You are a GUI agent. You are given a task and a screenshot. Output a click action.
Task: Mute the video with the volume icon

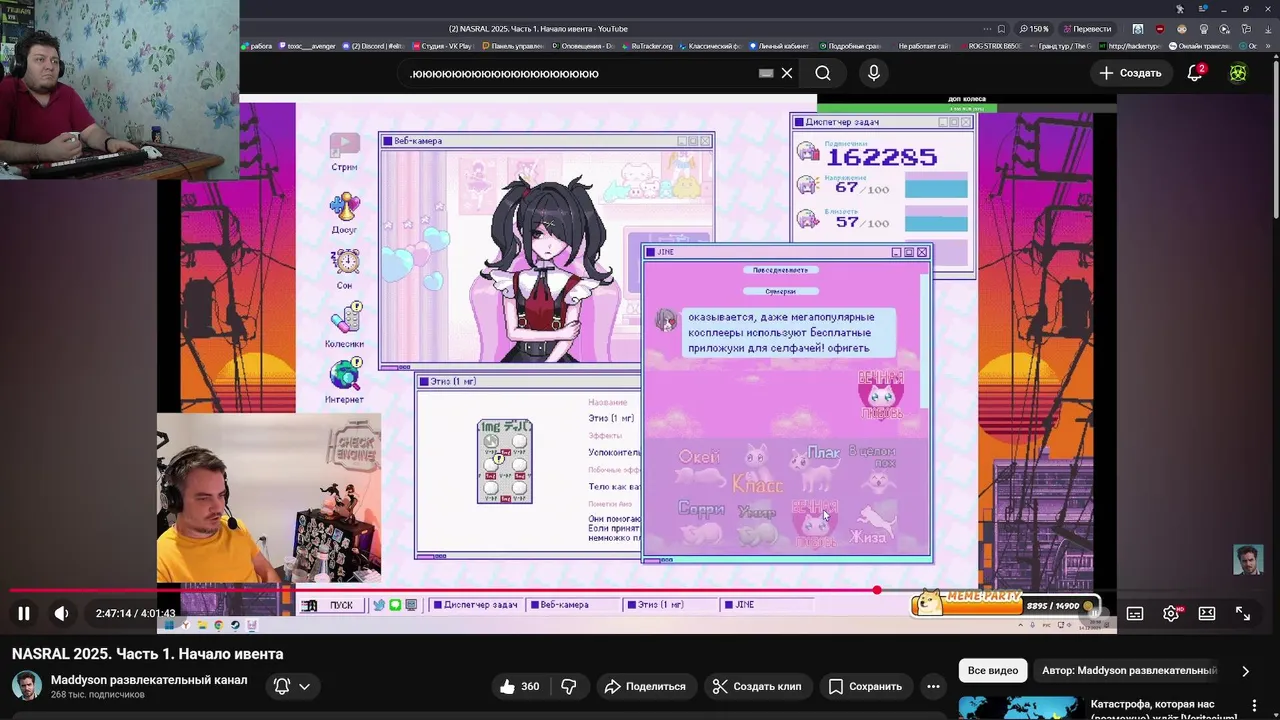pyautogui.click(x=61, y=613)
